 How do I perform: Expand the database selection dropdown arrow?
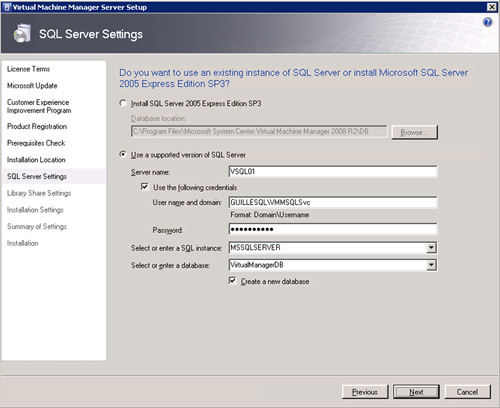coord(431,265)
